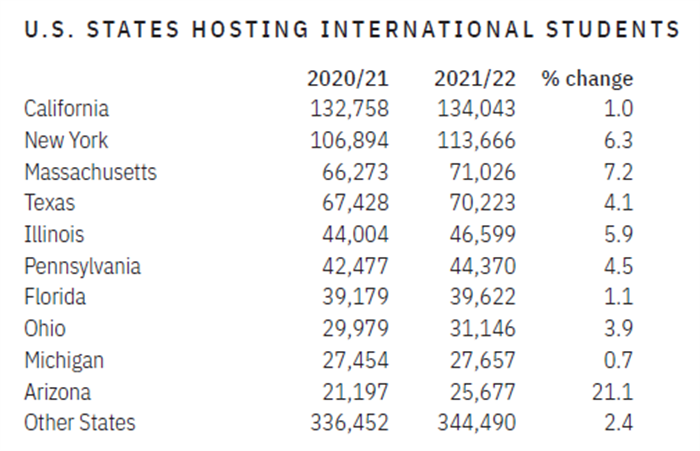
Task: Click the '% change' column header
Action: pos(588,79)
